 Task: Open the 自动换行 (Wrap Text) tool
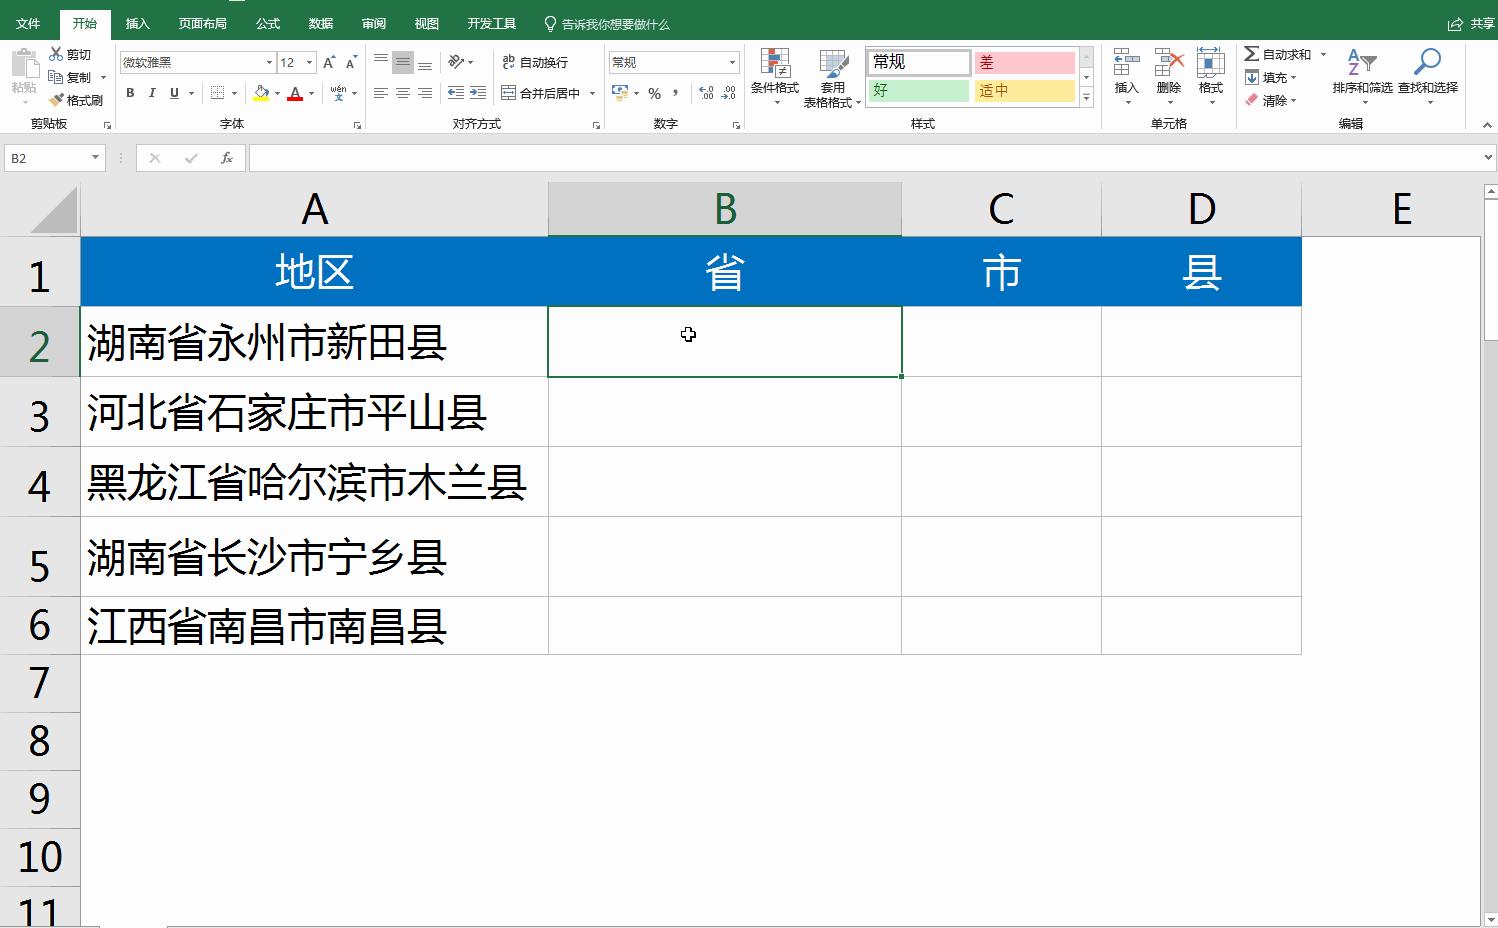point(541,62)
